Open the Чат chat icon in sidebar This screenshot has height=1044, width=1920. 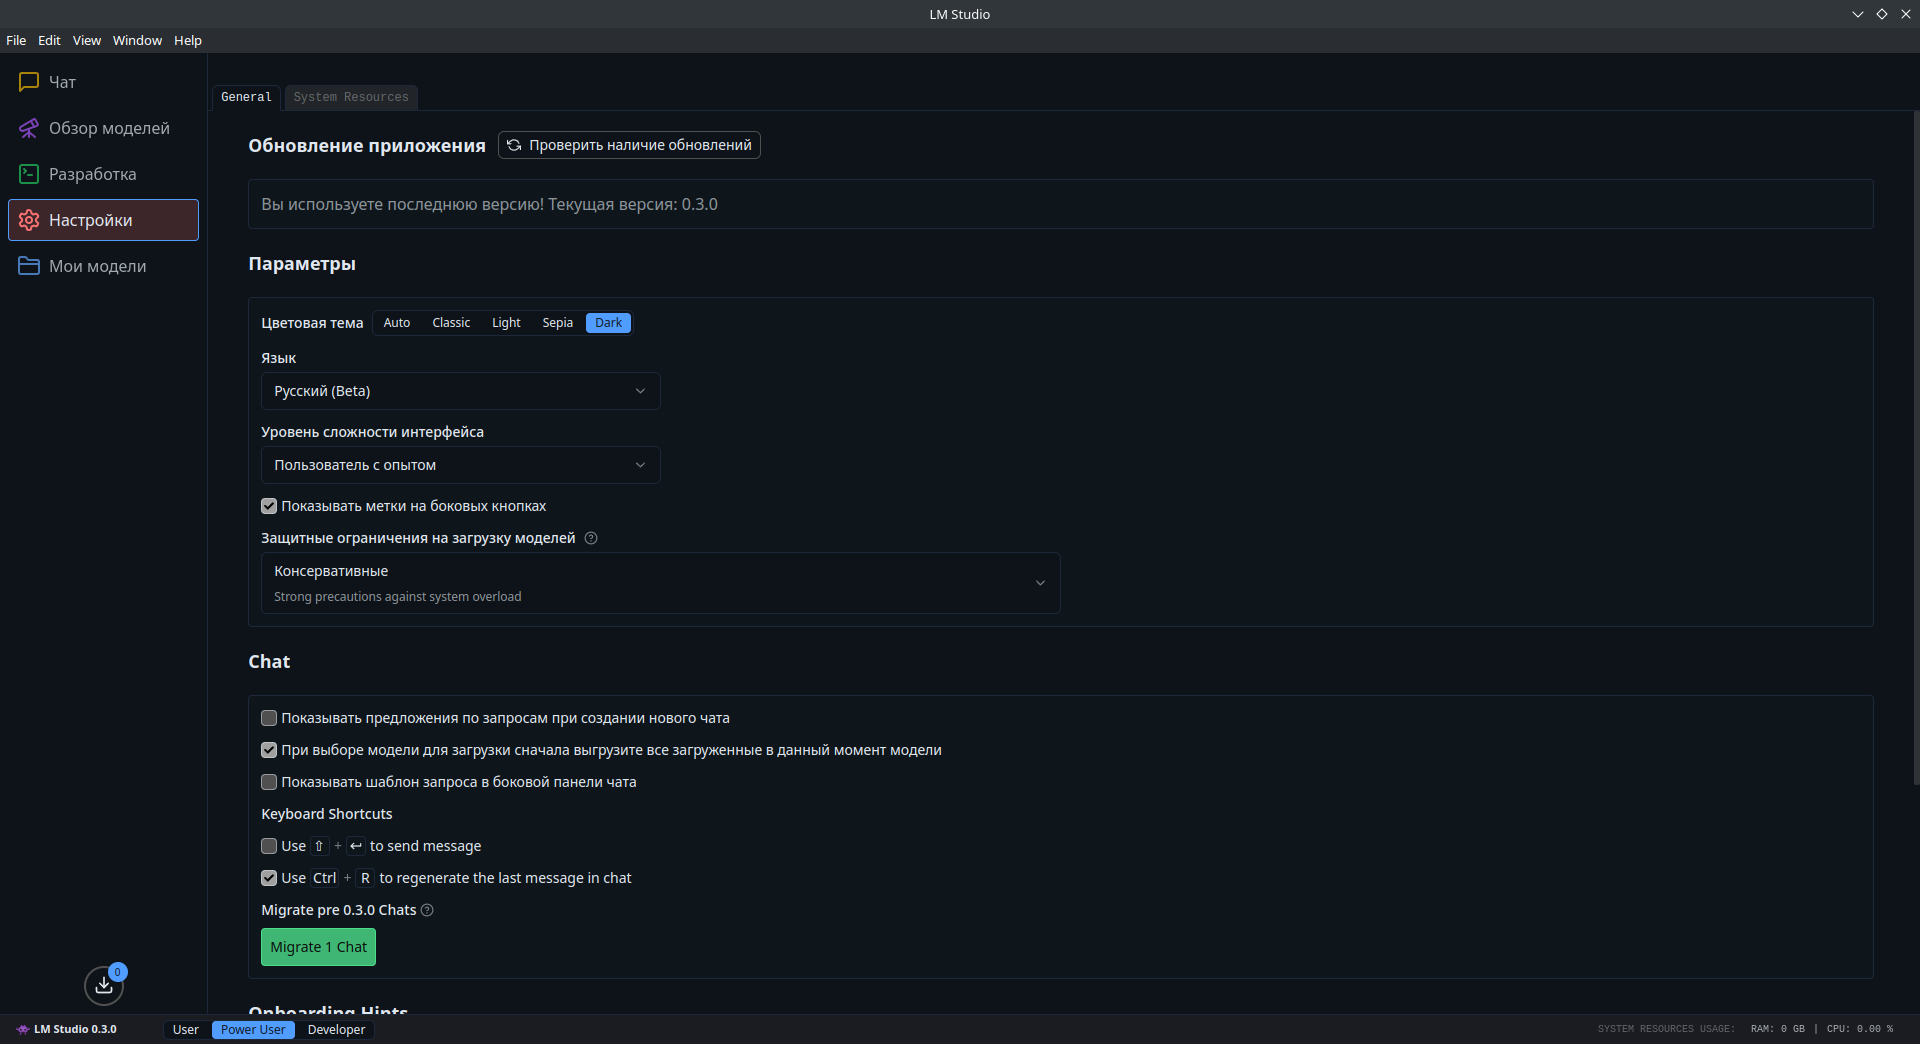coord(29,82)
